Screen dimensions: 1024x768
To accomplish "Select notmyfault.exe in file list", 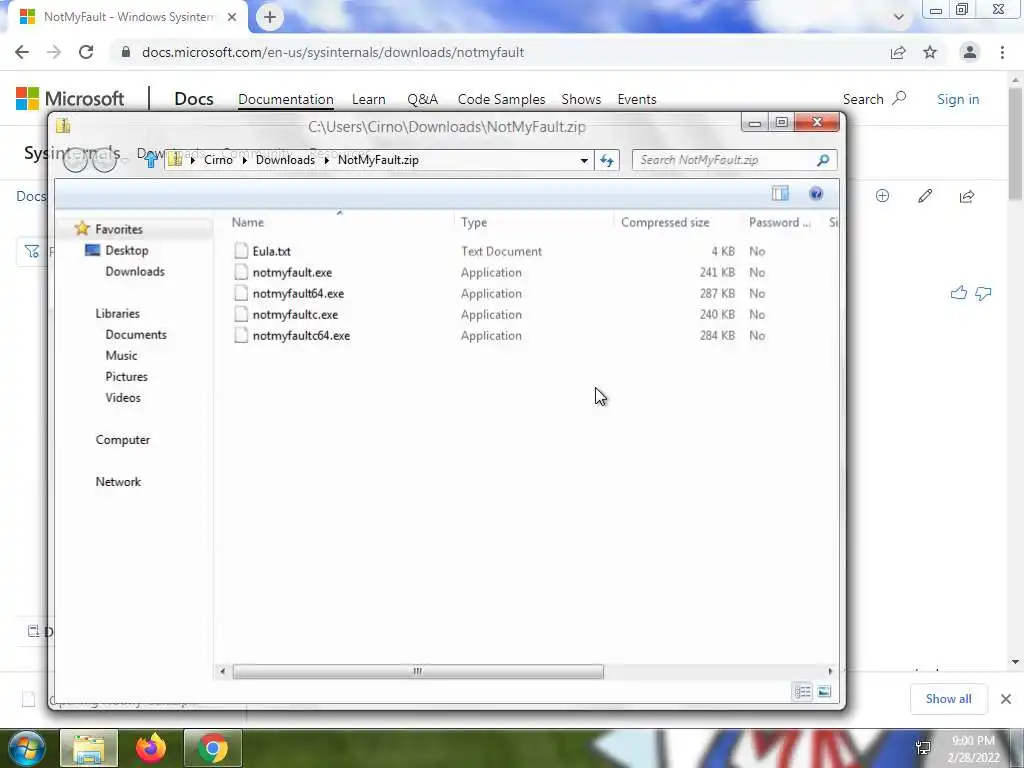I will (292, 272).
